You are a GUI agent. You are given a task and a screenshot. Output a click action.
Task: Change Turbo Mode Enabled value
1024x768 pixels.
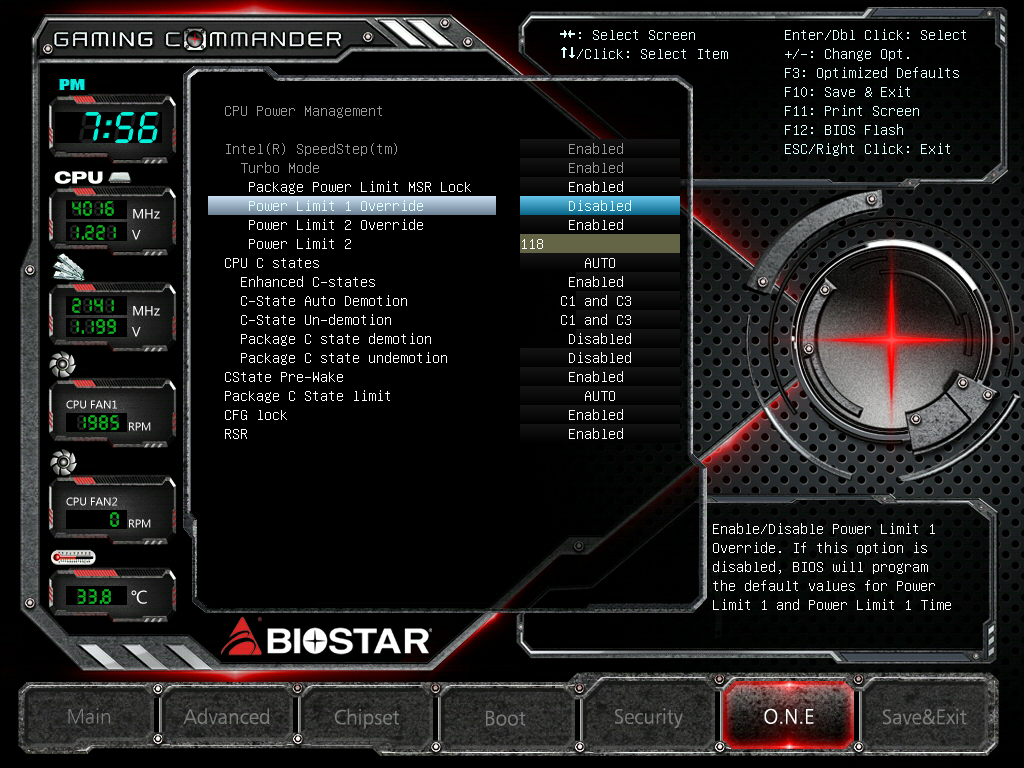600,168
